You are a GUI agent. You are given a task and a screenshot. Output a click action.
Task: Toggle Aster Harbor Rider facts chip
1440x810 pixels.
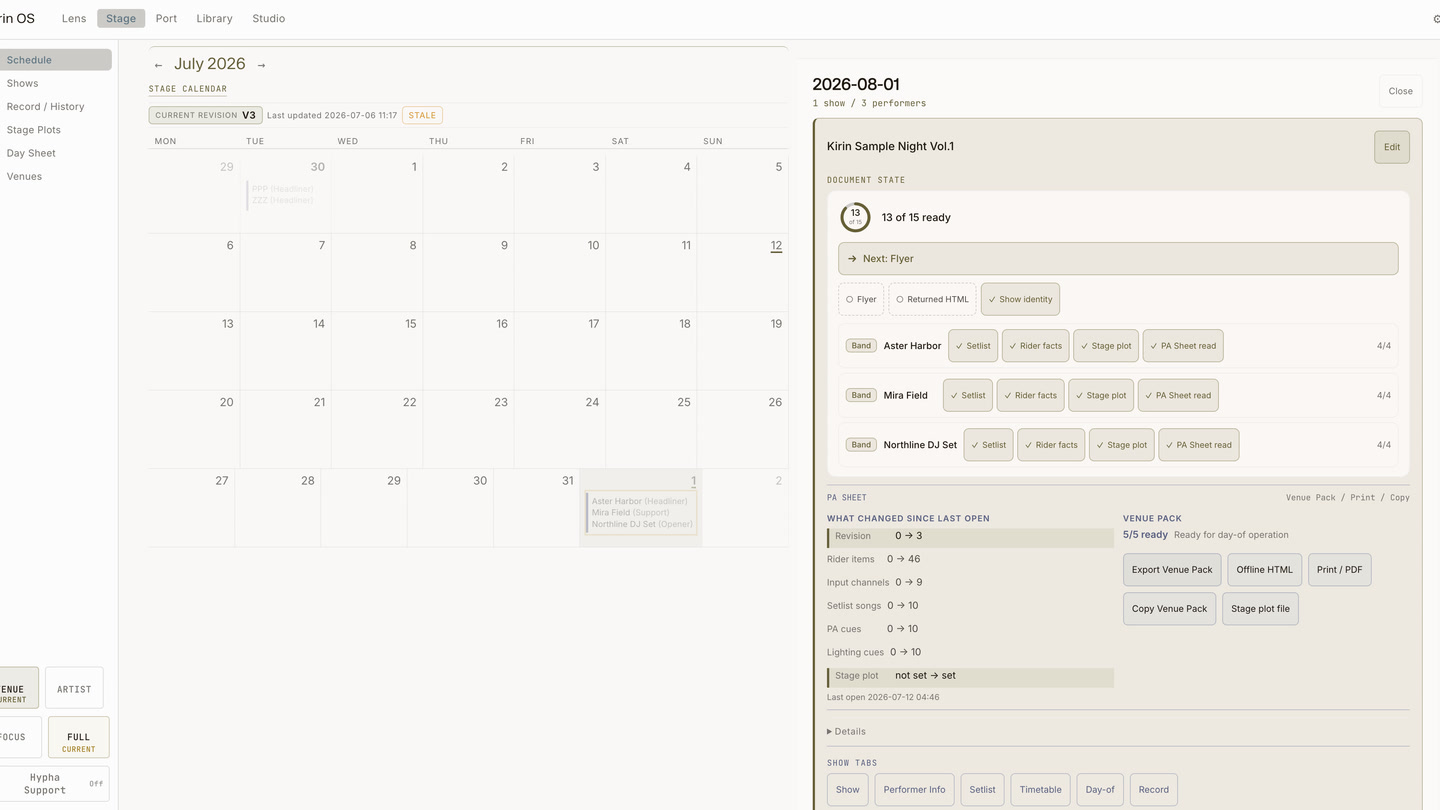pyautogui.click(x=1035, y=346)
